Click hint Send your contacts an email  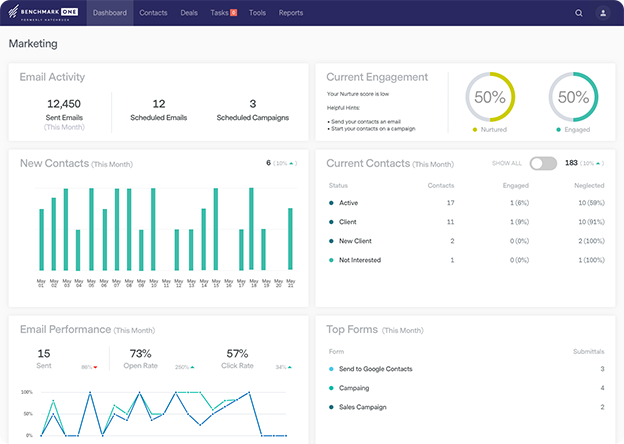click(x=364, y=122)
